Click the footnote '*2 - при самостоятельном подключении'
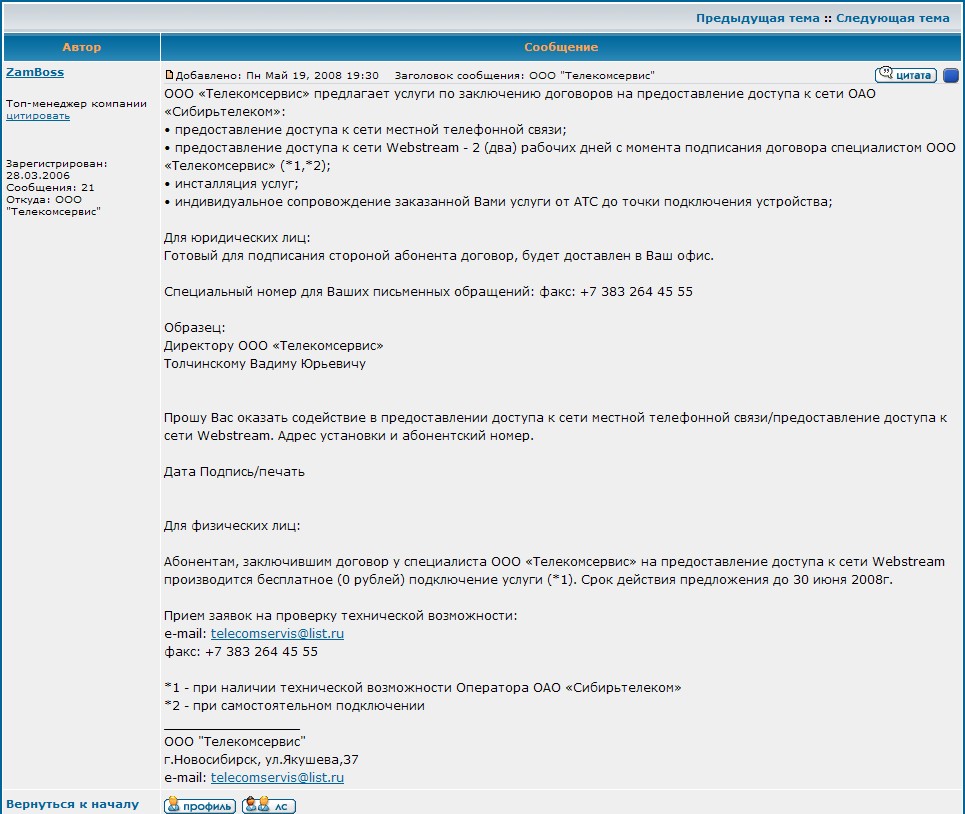 coord(294,705)
